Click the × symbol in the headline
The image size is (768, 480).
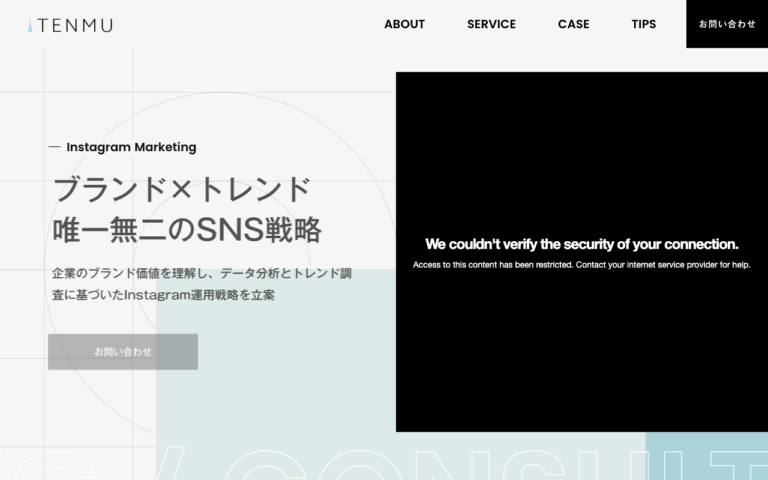pos(182,190)
